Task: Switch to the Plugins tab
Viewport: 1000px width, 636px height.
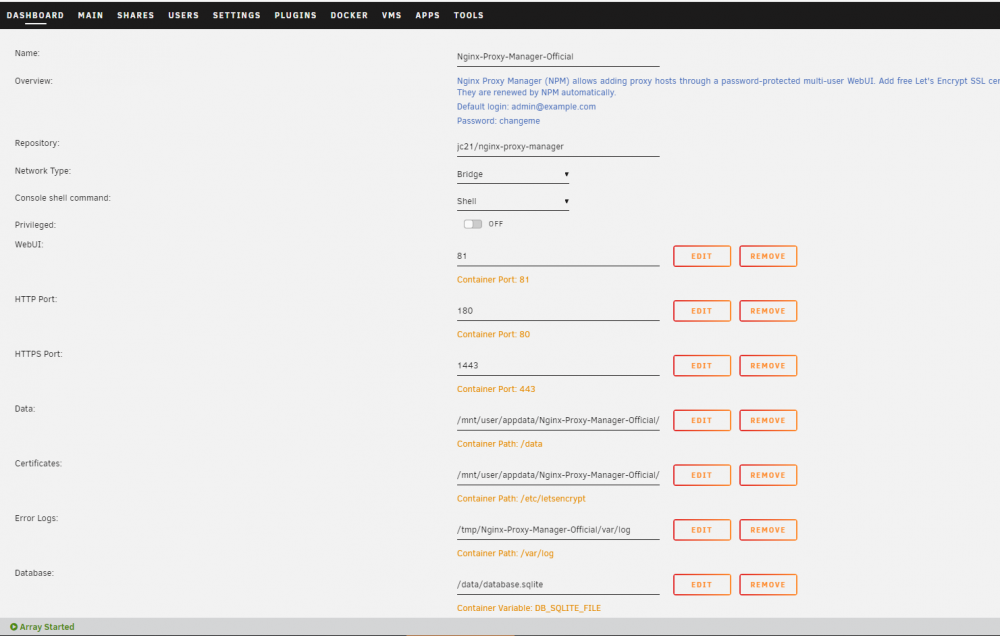Action: [295, 15]
